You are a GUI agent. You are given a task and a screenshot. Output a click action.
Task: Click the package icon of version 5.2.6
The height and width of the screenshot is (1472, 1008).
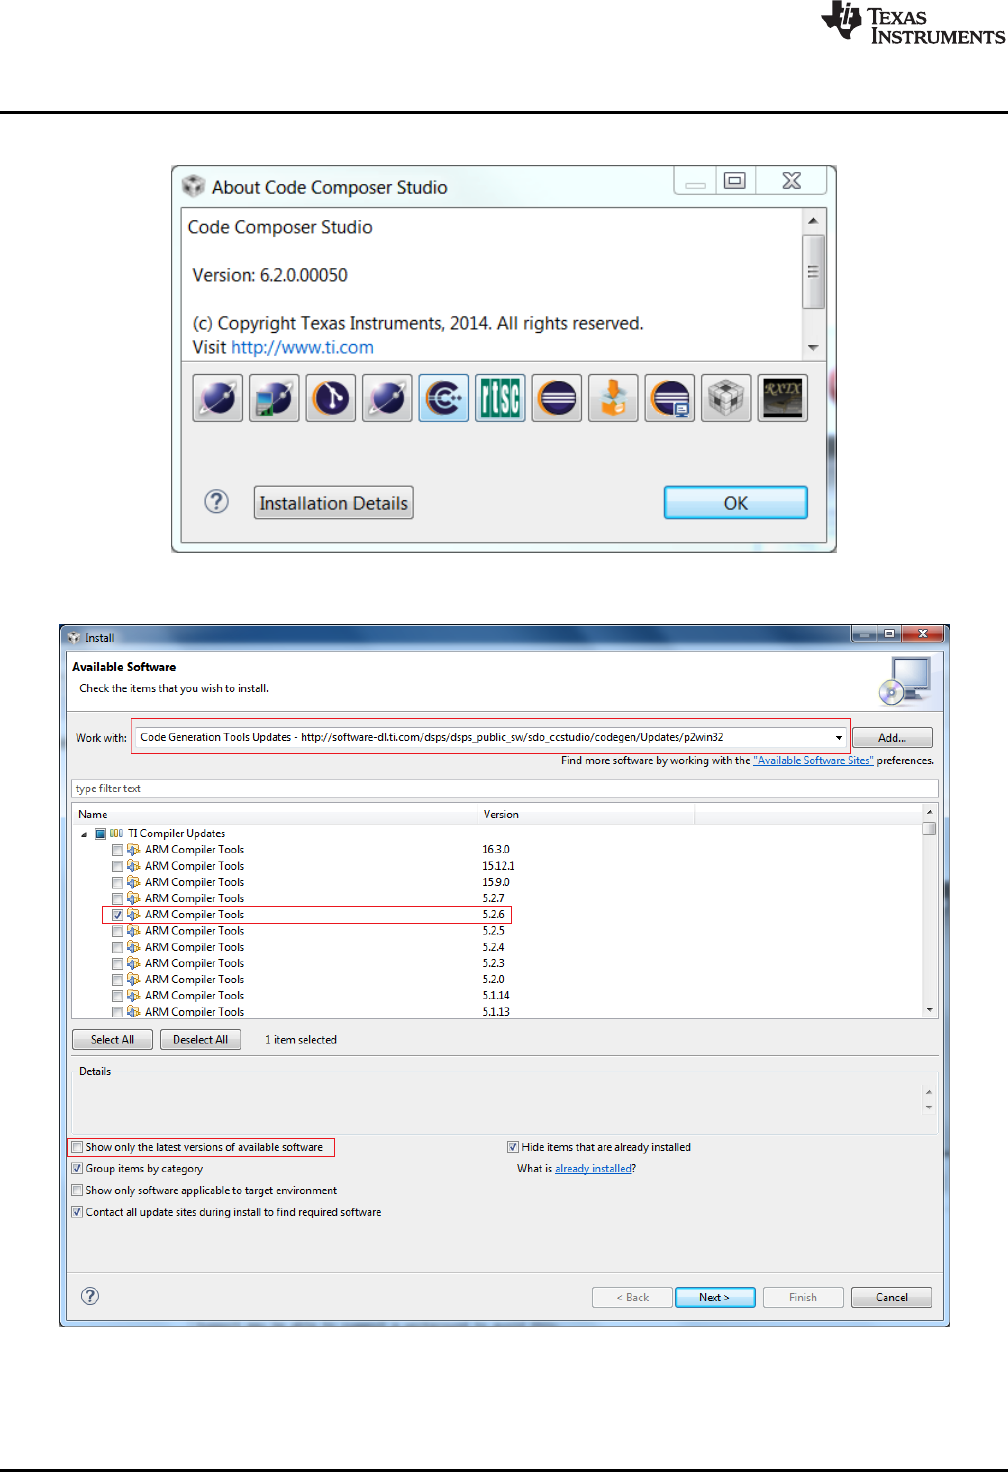pos(133,914)
